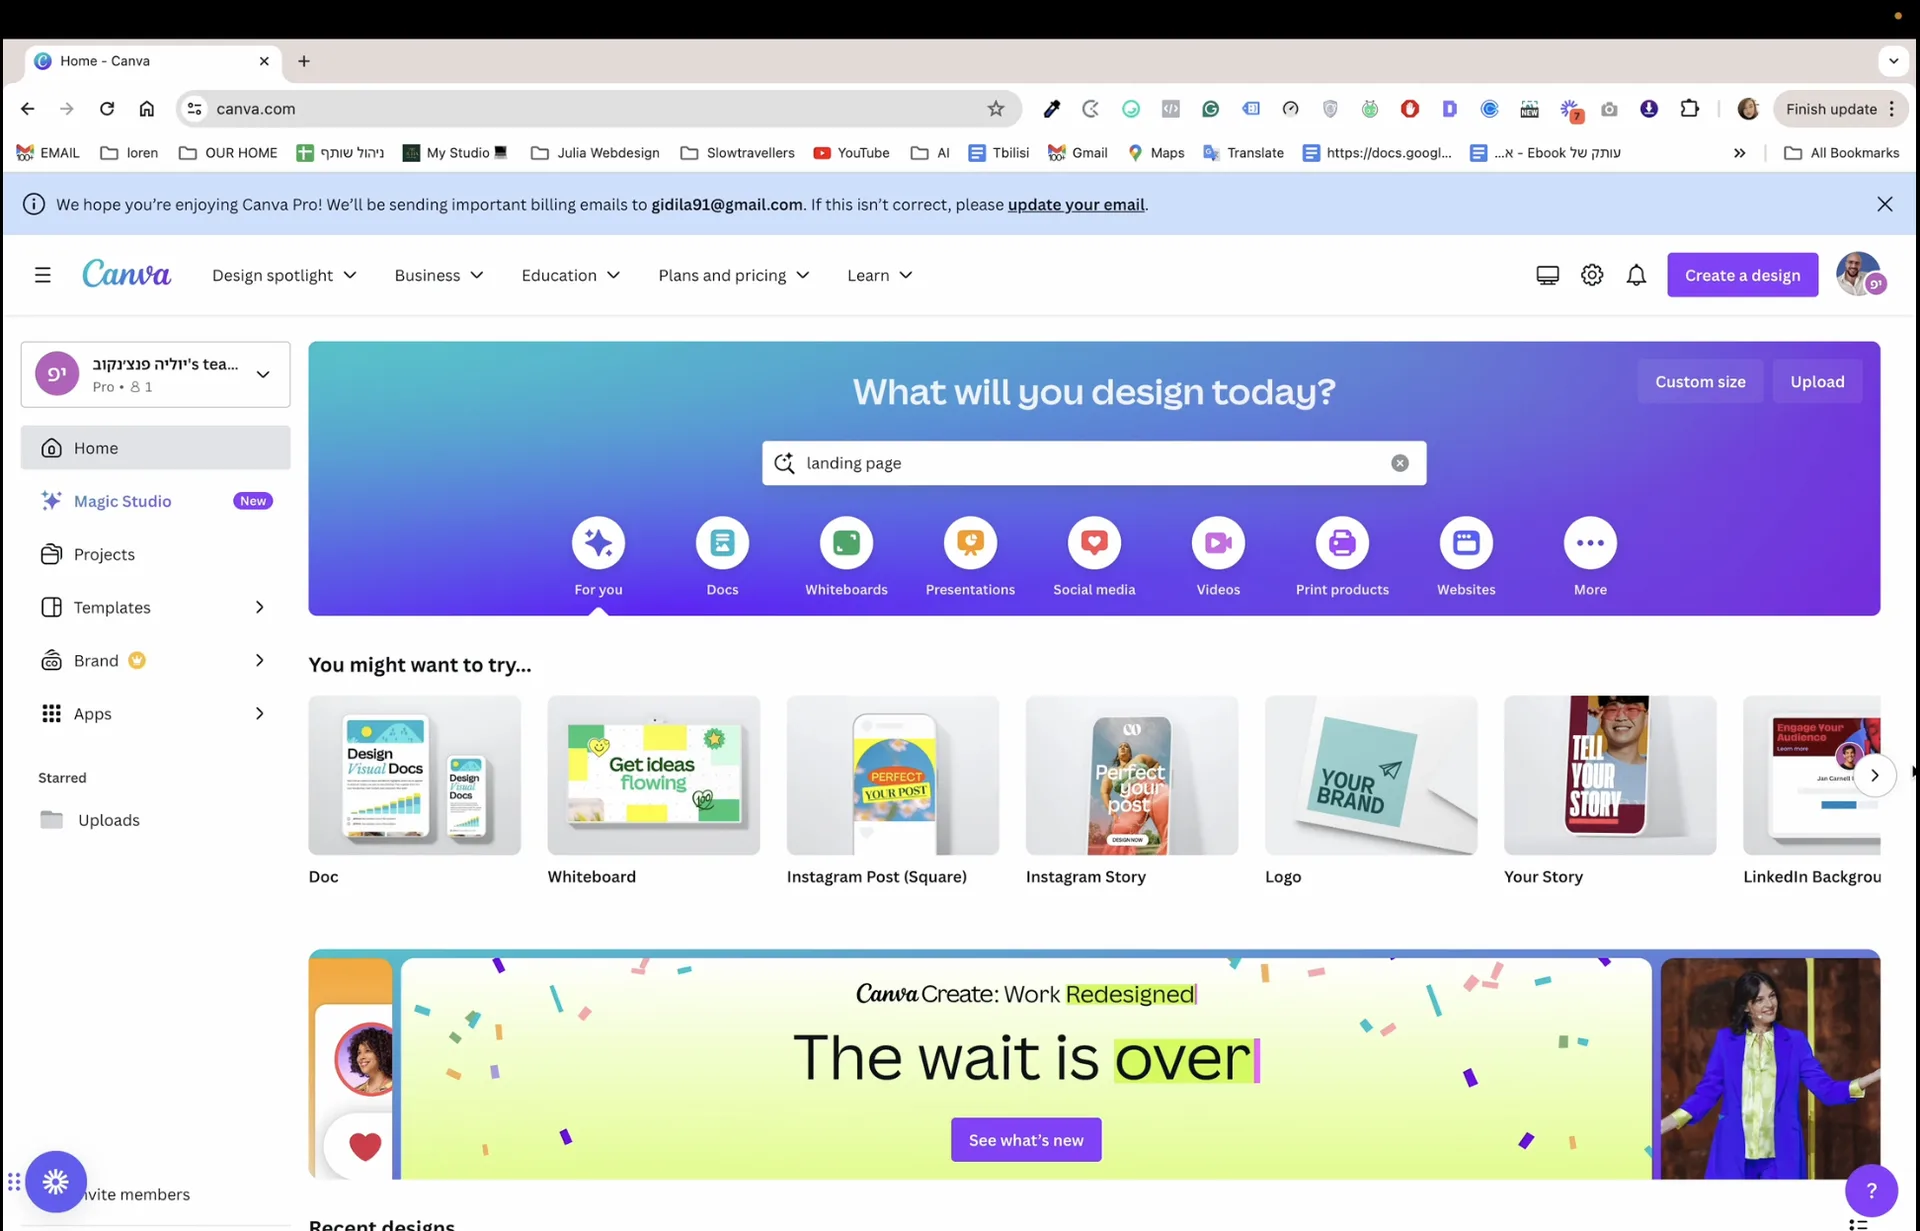Open the Websites category icon
Viewport: 1920px width, 1231px height.
[1466, 543]
